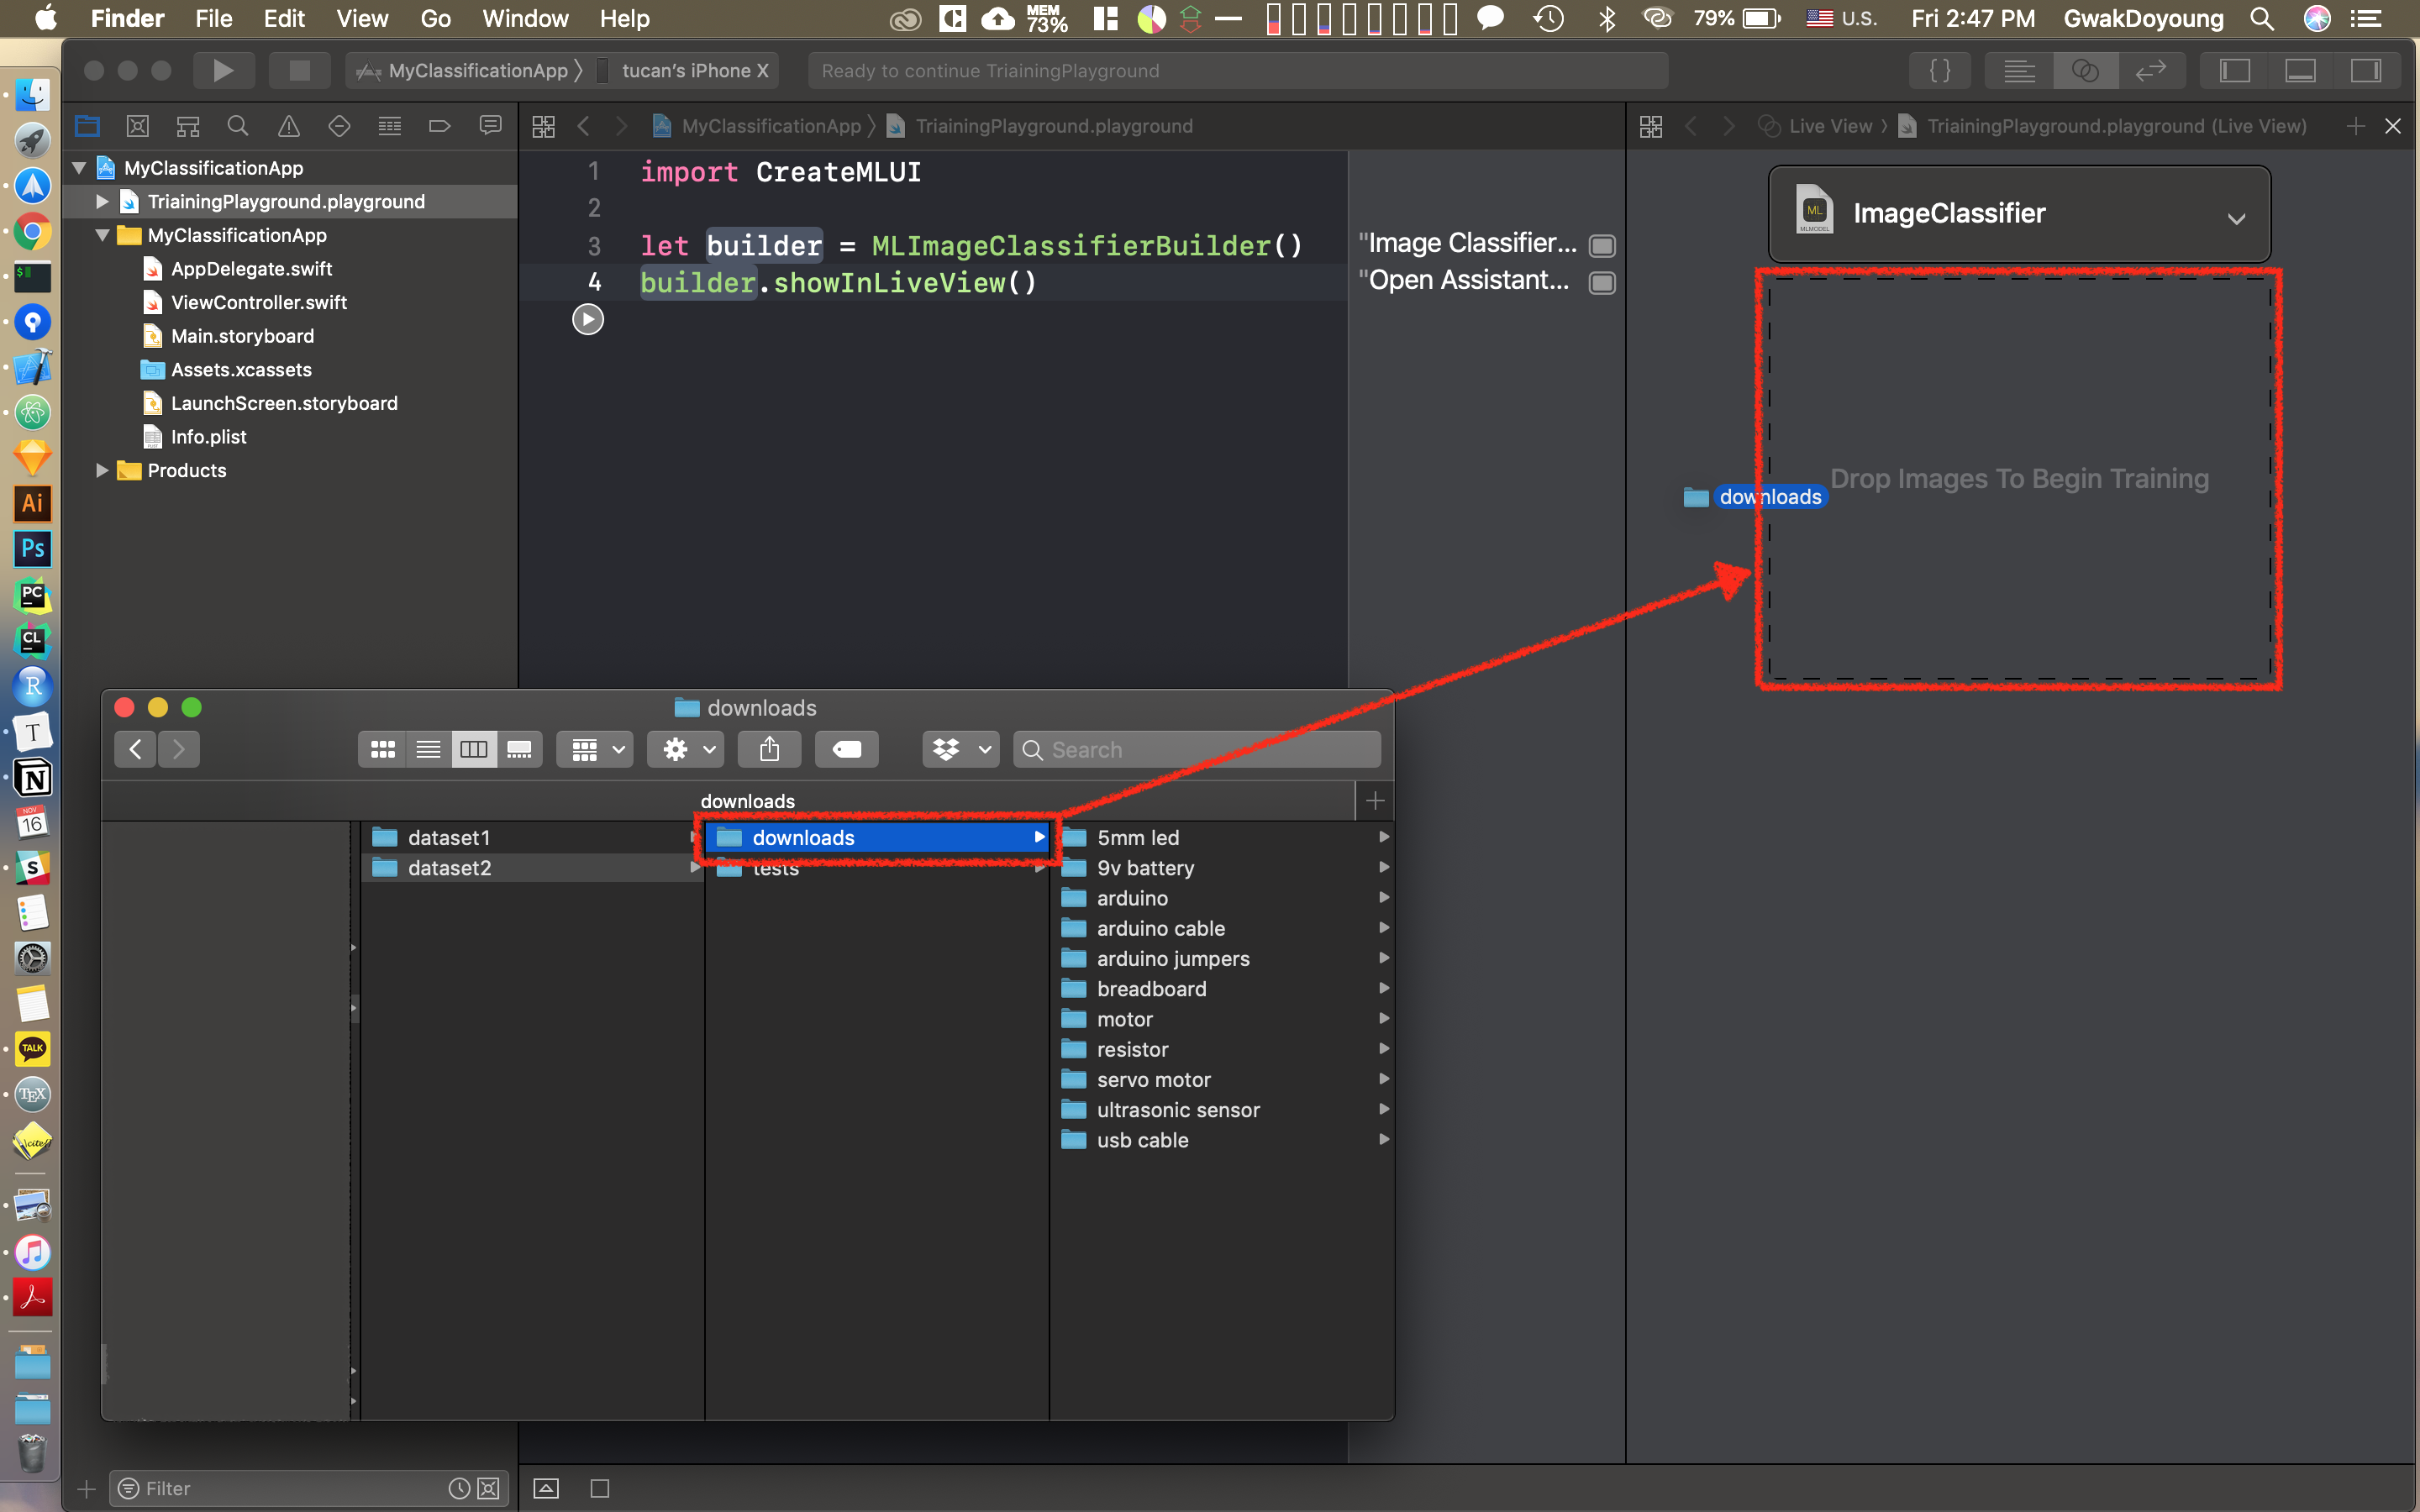The height and width of the screenshot is (1512, 2420).
Task: Open the Find navigator magnifier icon
Action: click(x=237, y=126)
